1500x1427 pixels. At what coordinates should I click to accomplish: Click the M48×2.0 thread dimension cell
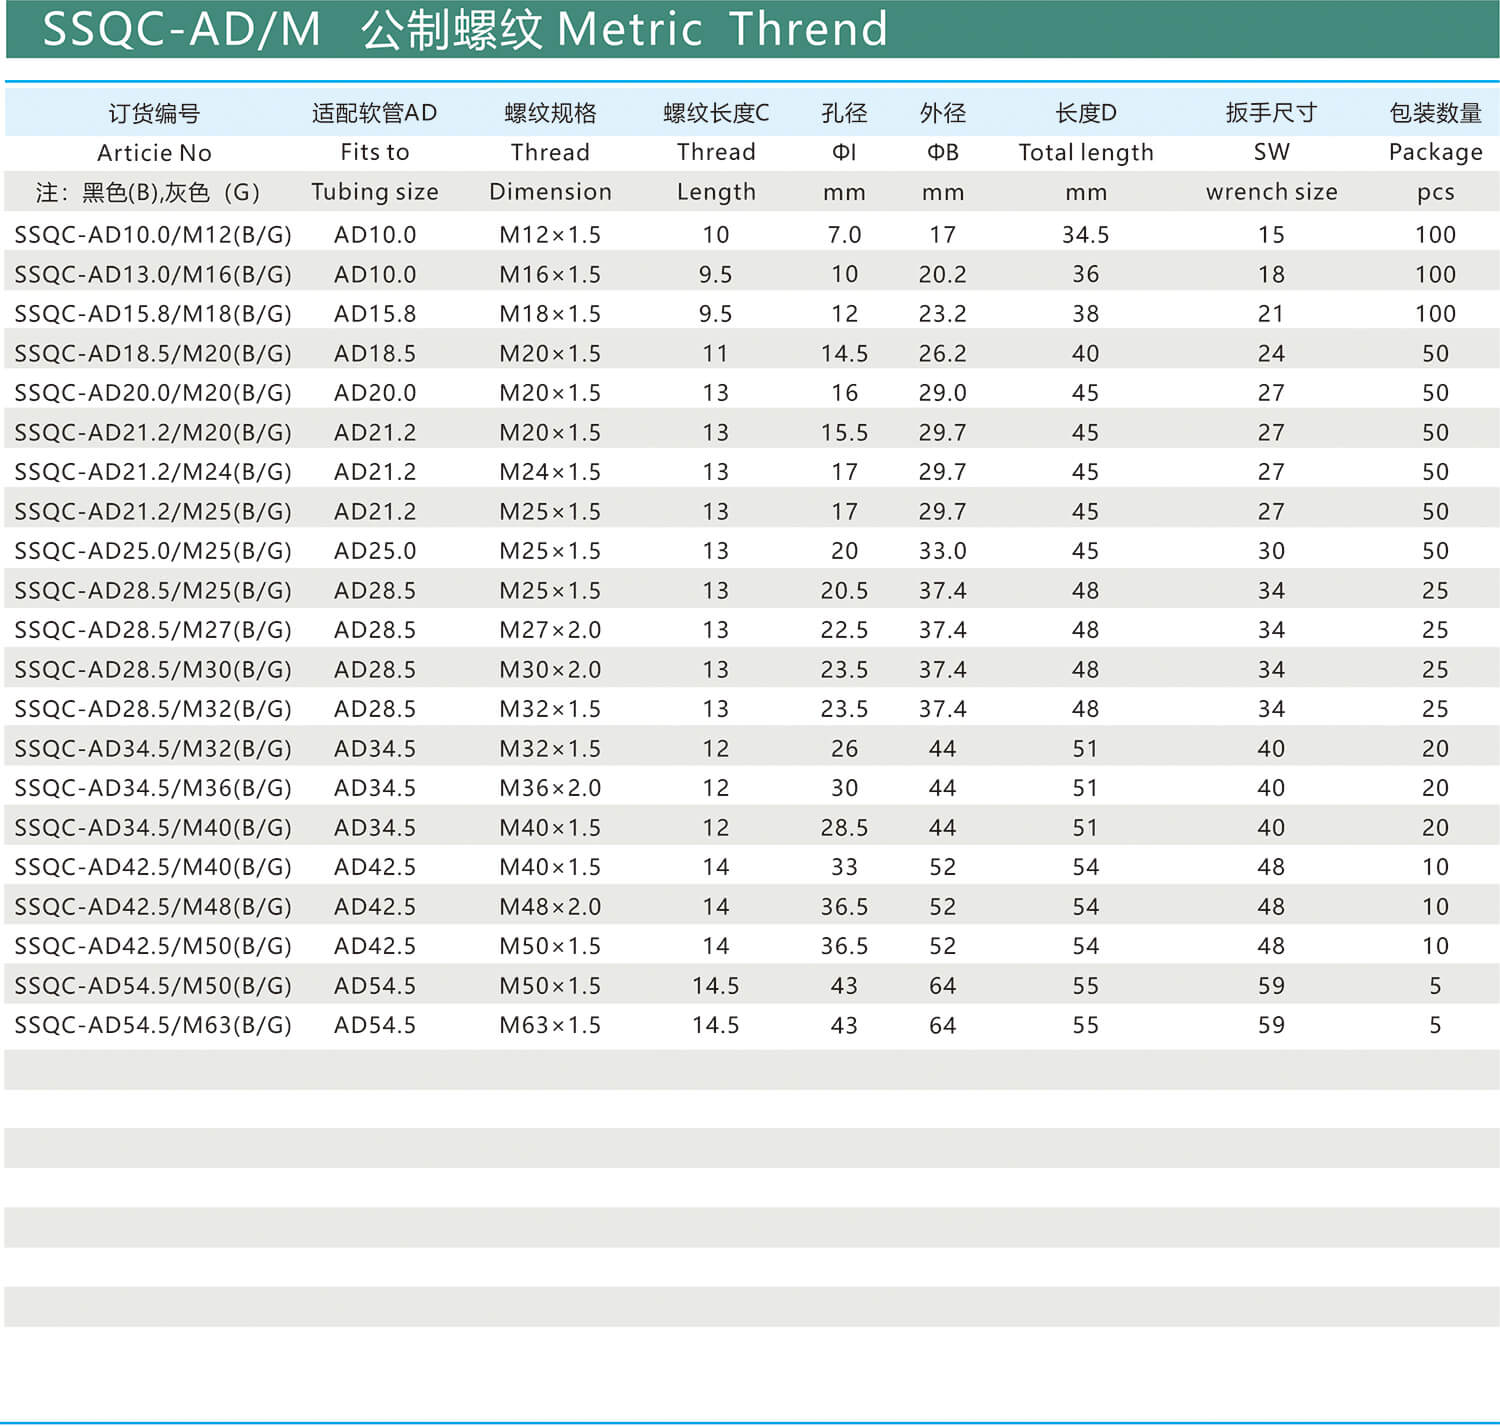(x=550, y=907)
